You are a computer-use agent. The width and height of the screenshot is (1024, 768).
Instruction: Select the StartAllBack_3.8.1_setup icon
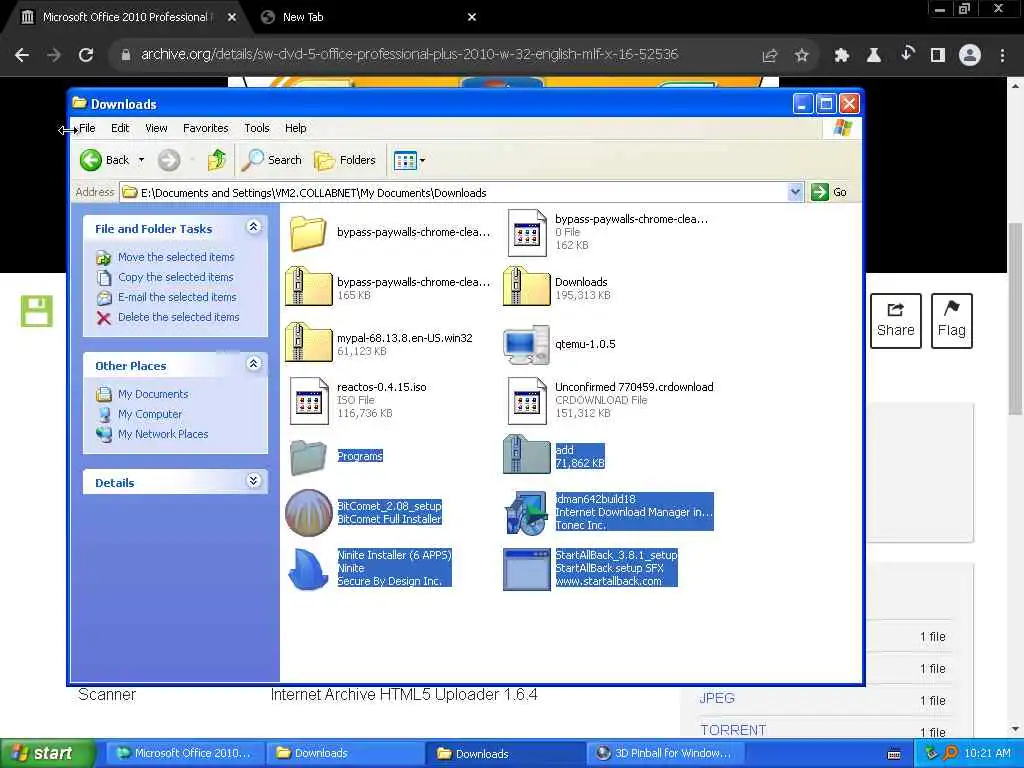coord(526,569)
